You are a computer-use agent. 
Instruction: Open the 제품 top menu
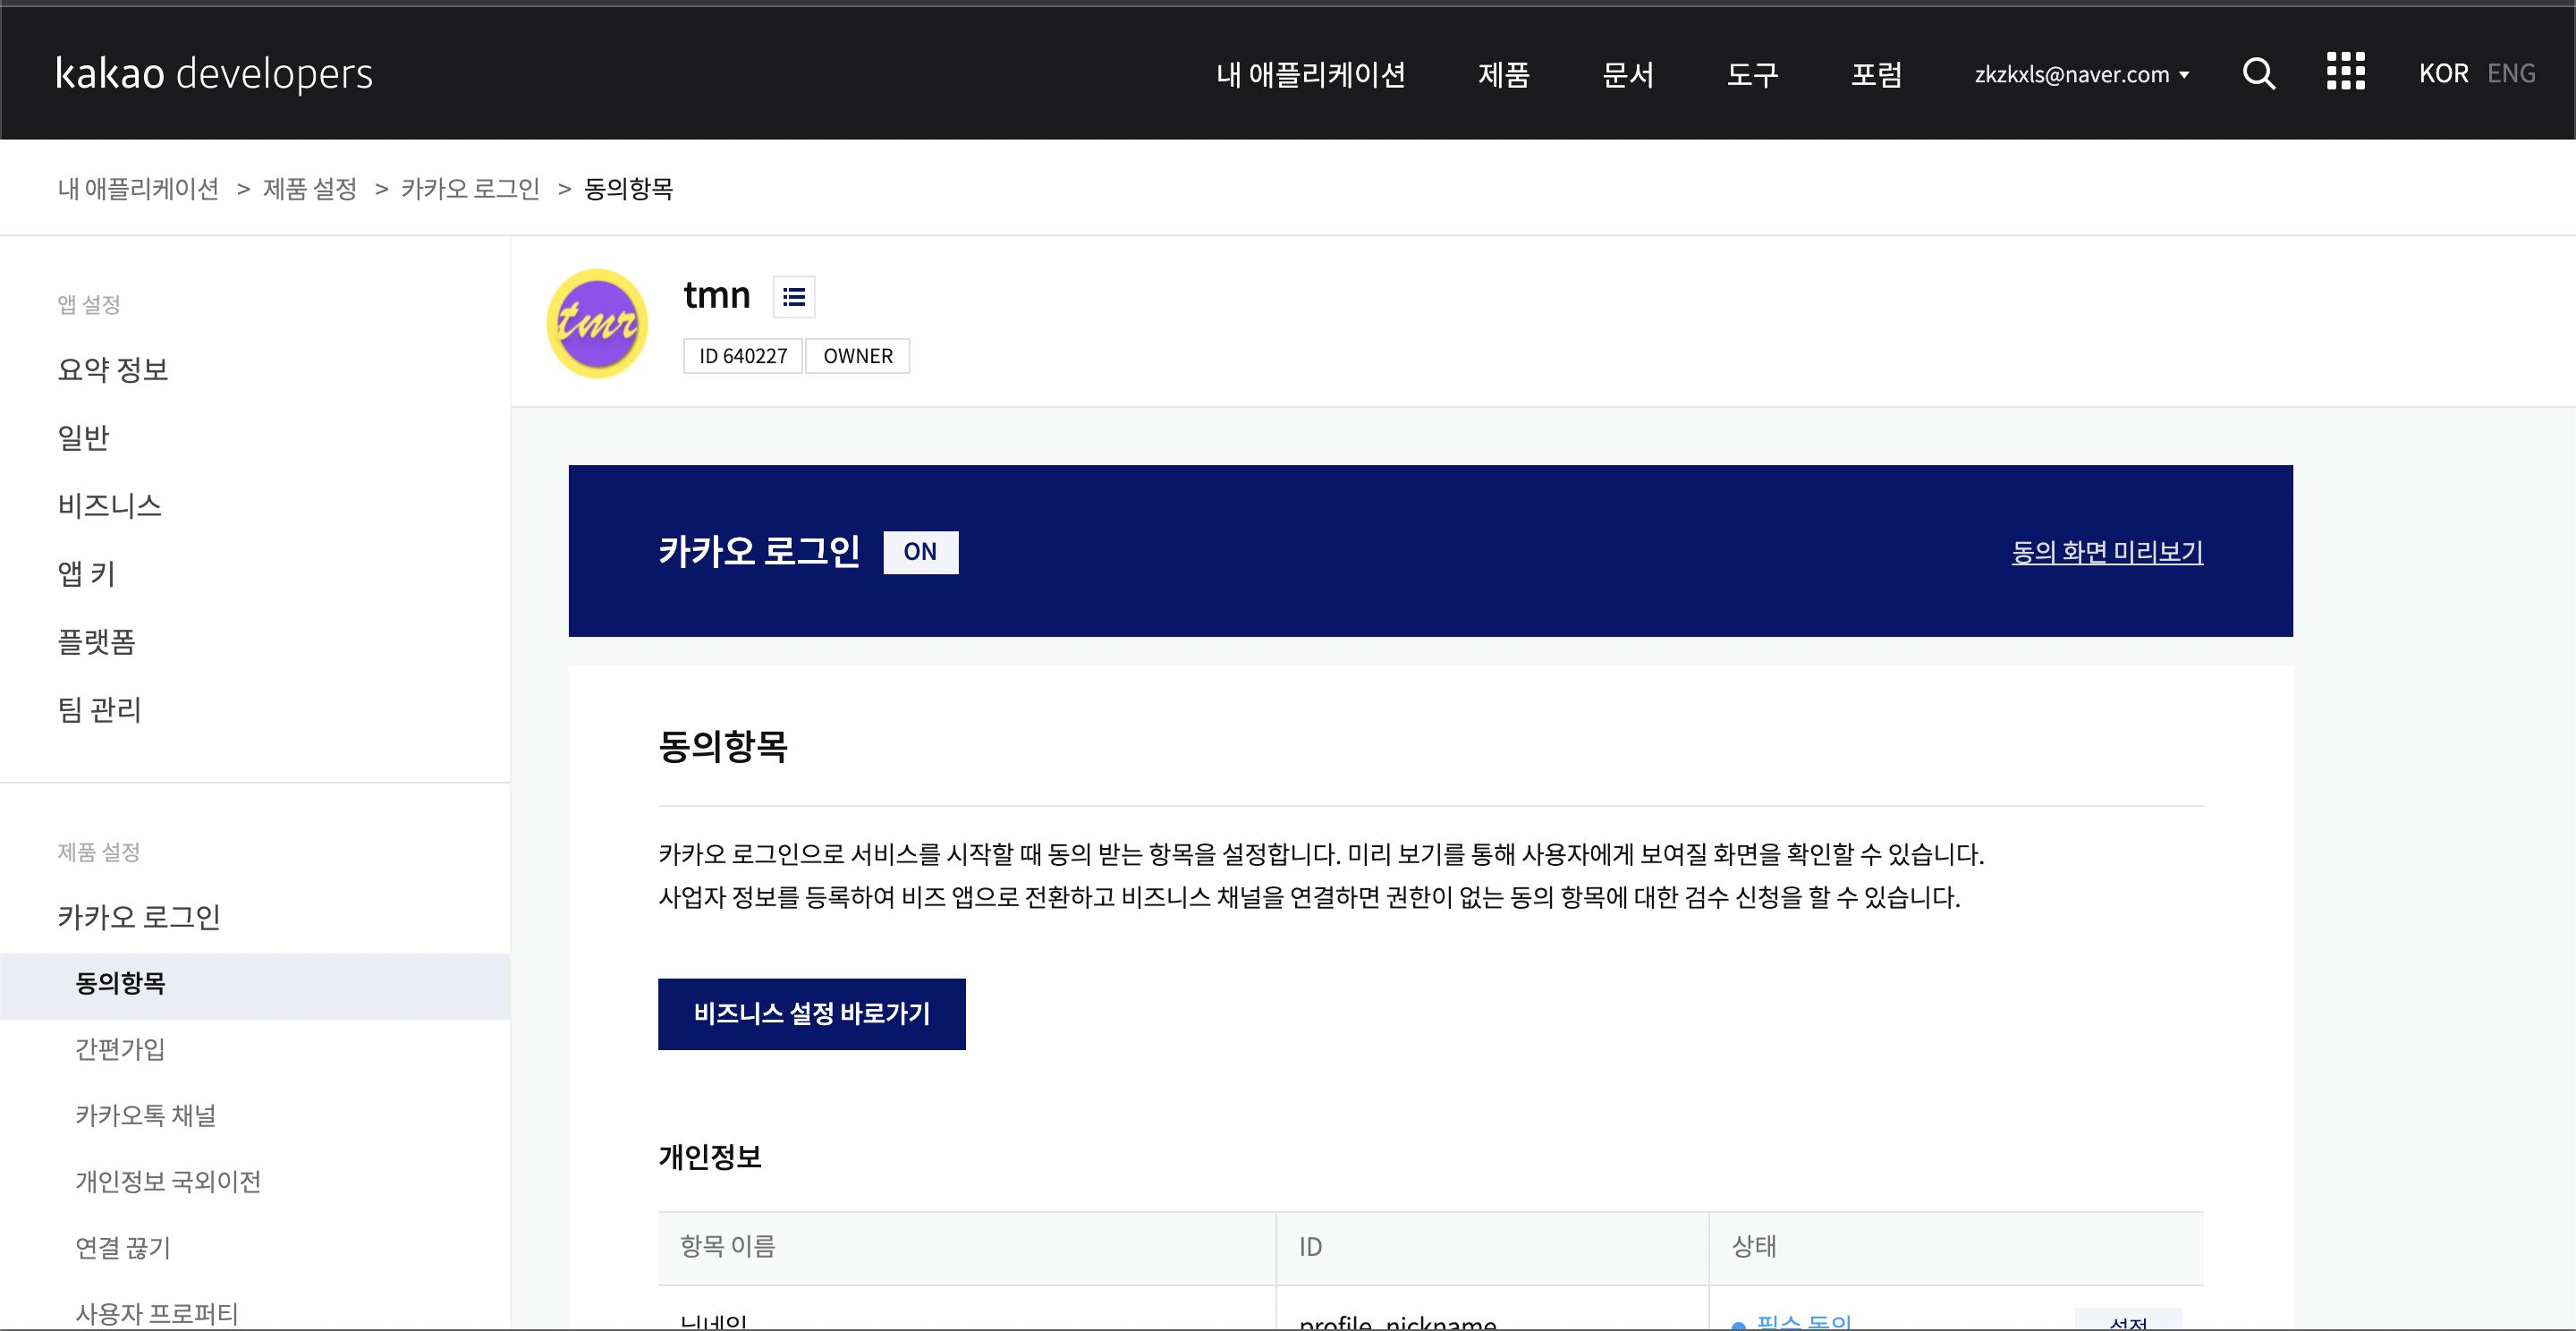pyautogui.click(x=1503, y=74)
